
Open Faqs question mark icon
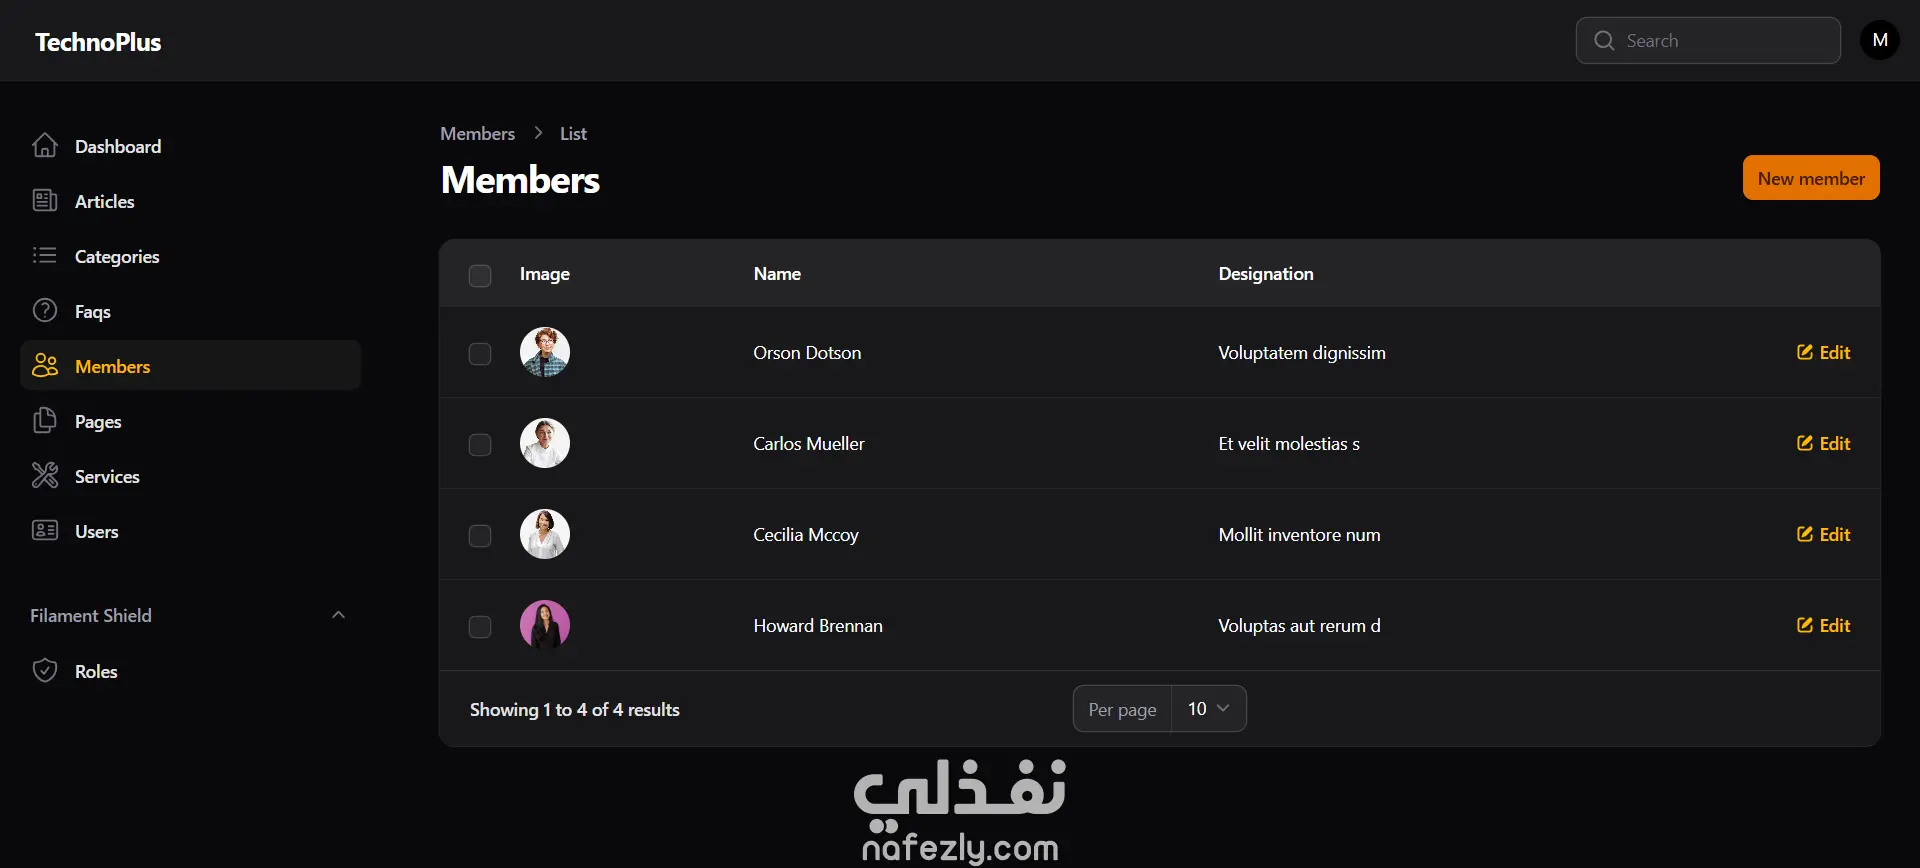(45, 311)
